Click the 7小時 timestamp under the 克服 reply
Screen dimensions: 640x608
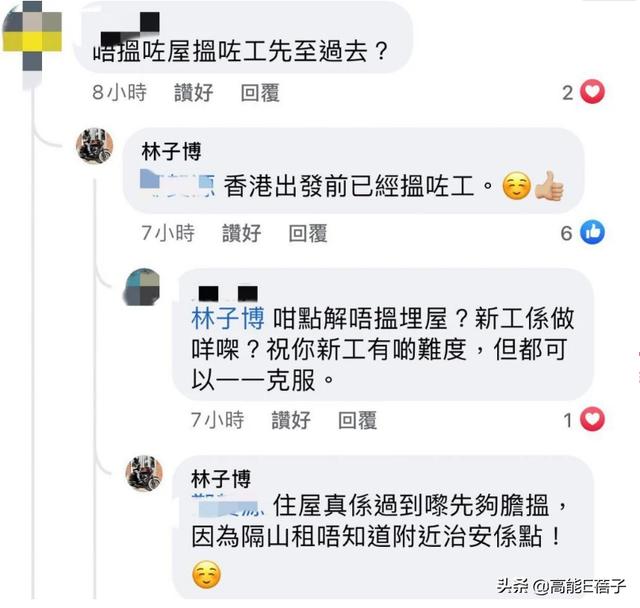coord(217,420)
